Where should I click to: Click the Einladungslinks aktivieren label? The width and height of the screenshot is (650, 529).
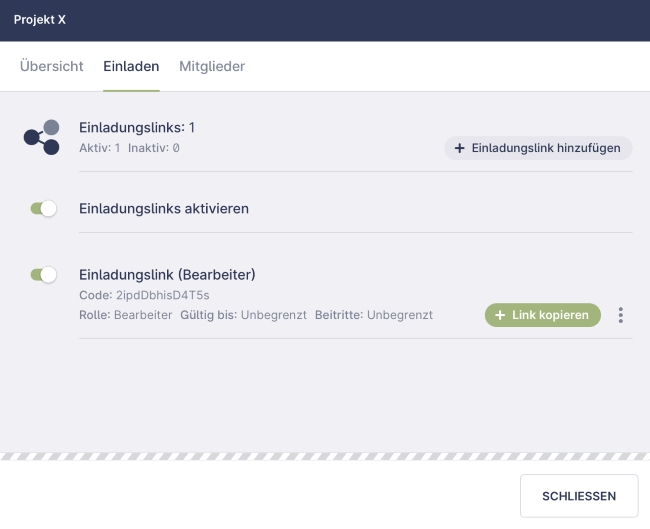(x=164, y=209)
